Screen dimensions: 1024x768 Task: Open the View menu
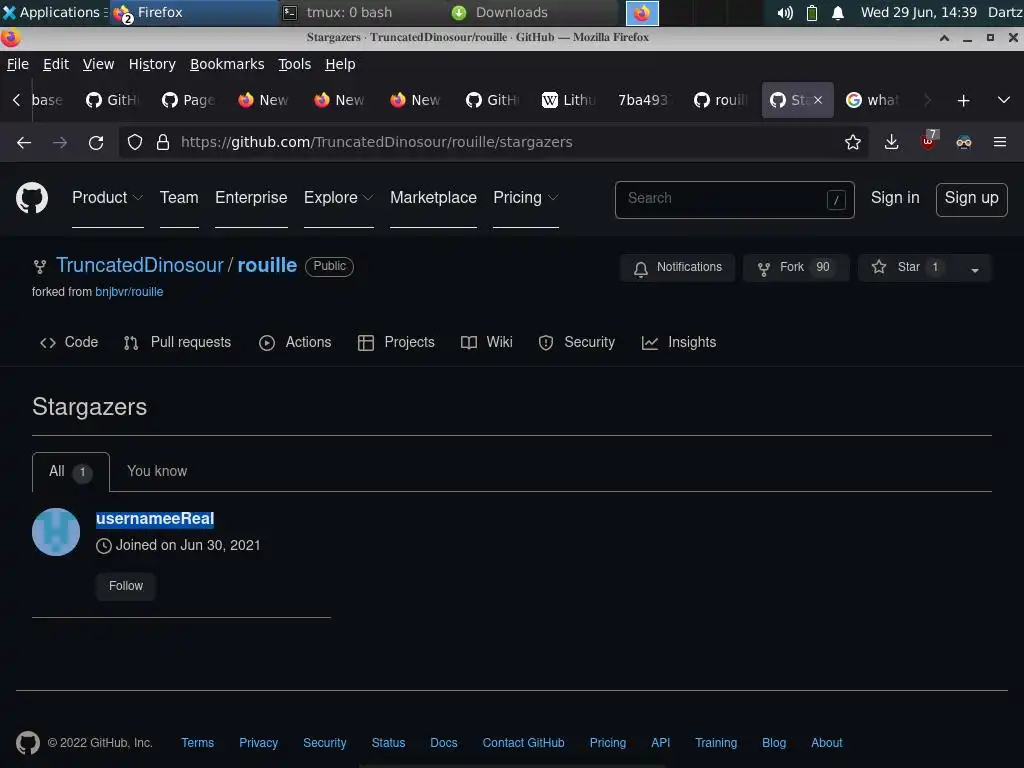(98, 64)
